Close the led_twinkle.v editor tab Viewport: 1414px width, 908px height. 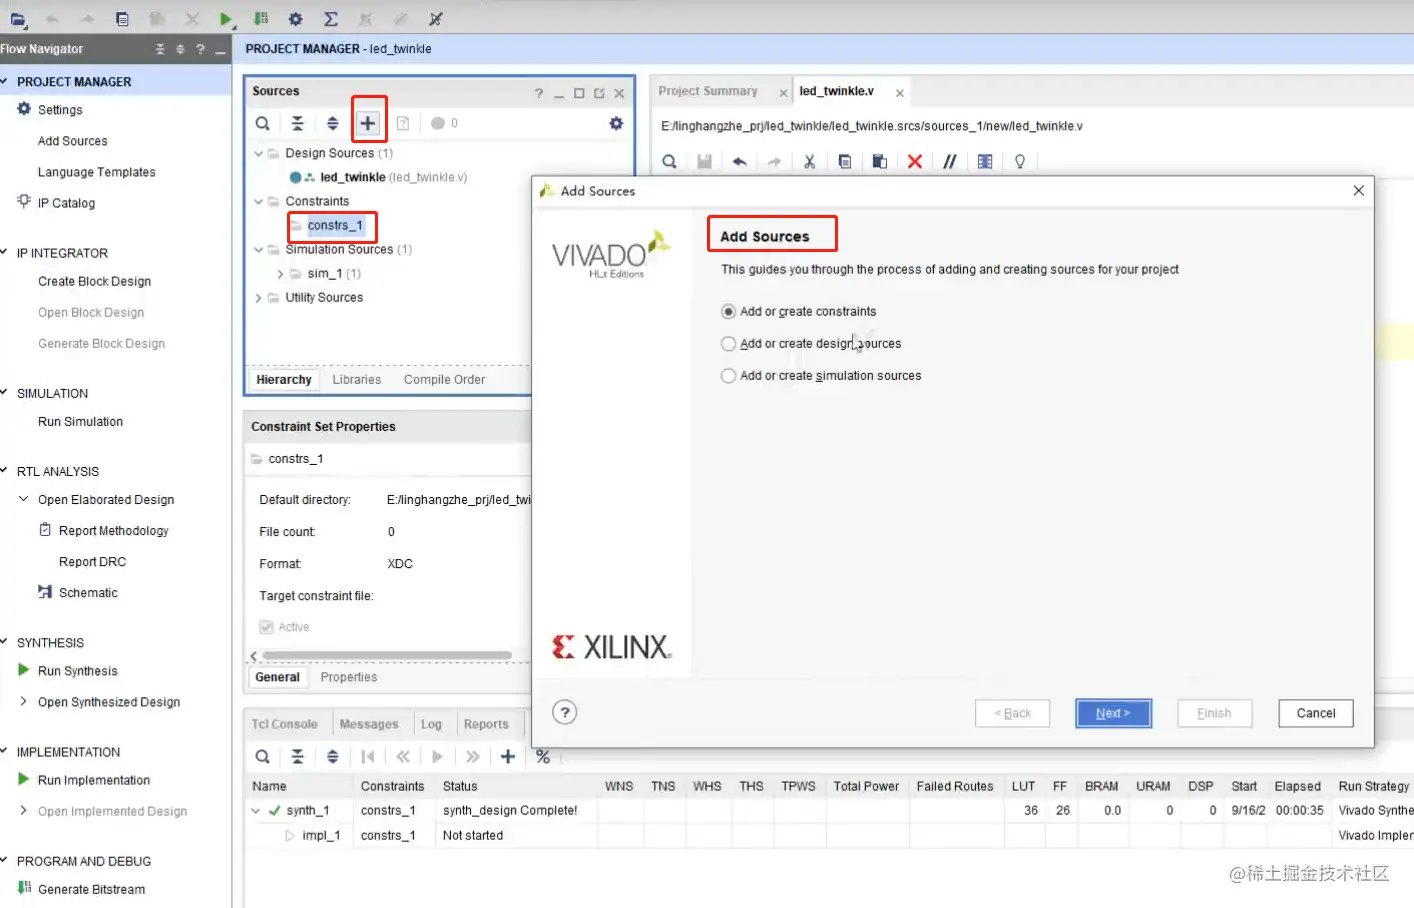click(900, 93)
